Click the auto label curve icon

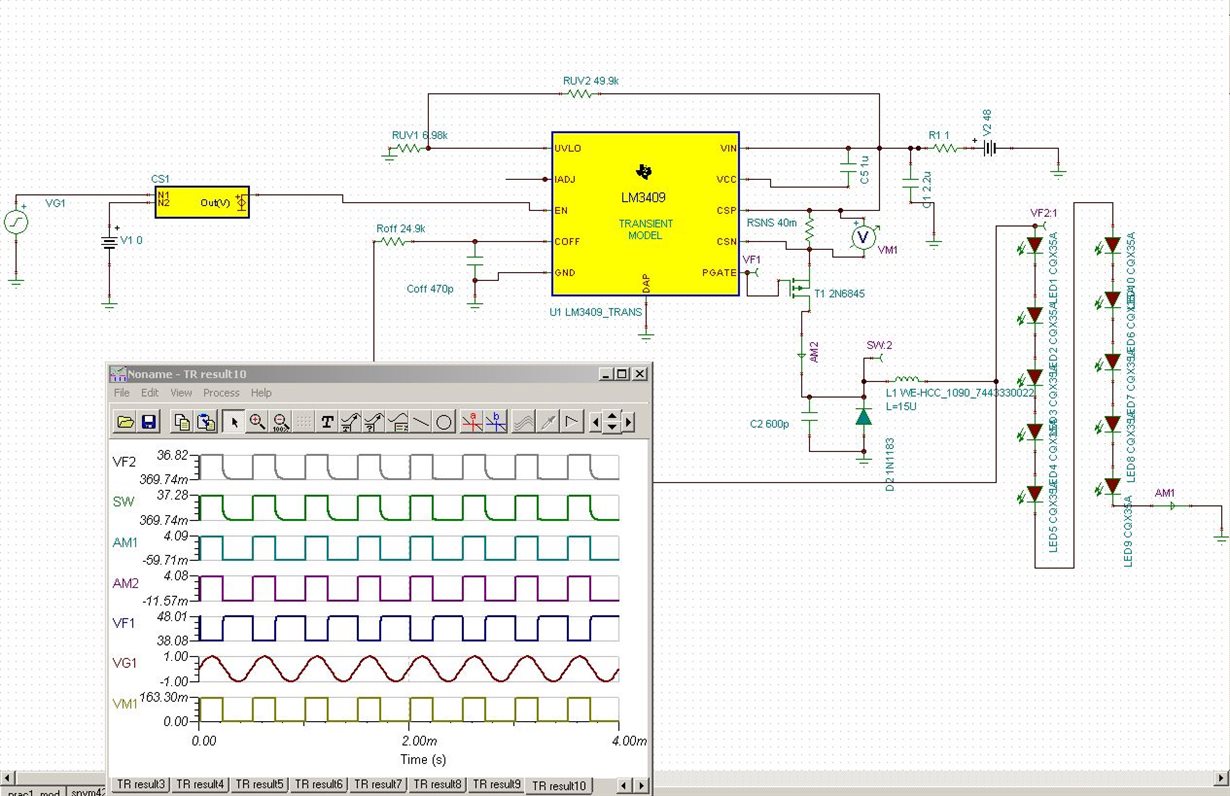point(350,422)
